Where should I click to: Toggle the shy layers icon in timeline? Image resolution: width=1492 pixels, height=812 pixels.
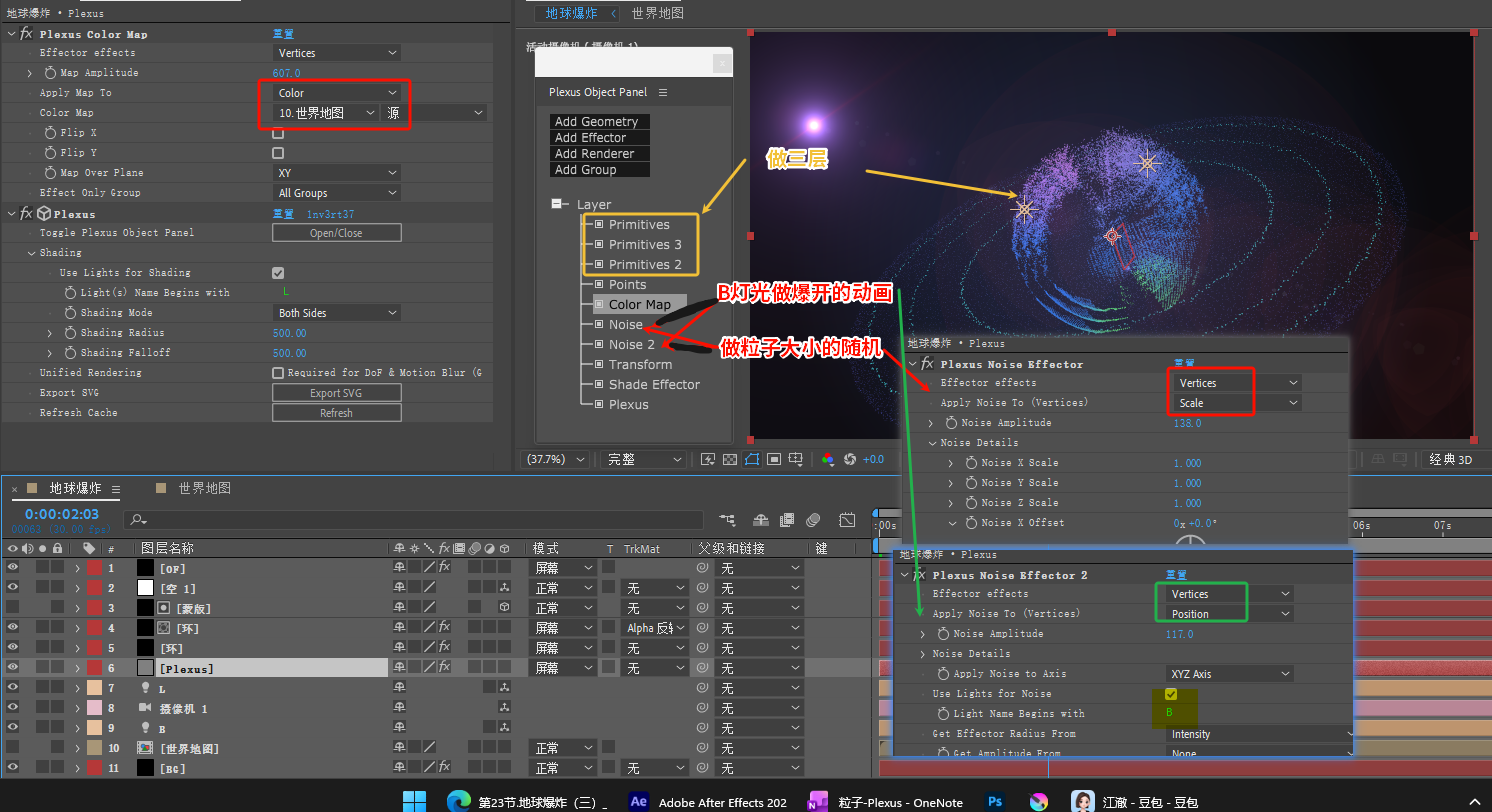tap(761, 521)
